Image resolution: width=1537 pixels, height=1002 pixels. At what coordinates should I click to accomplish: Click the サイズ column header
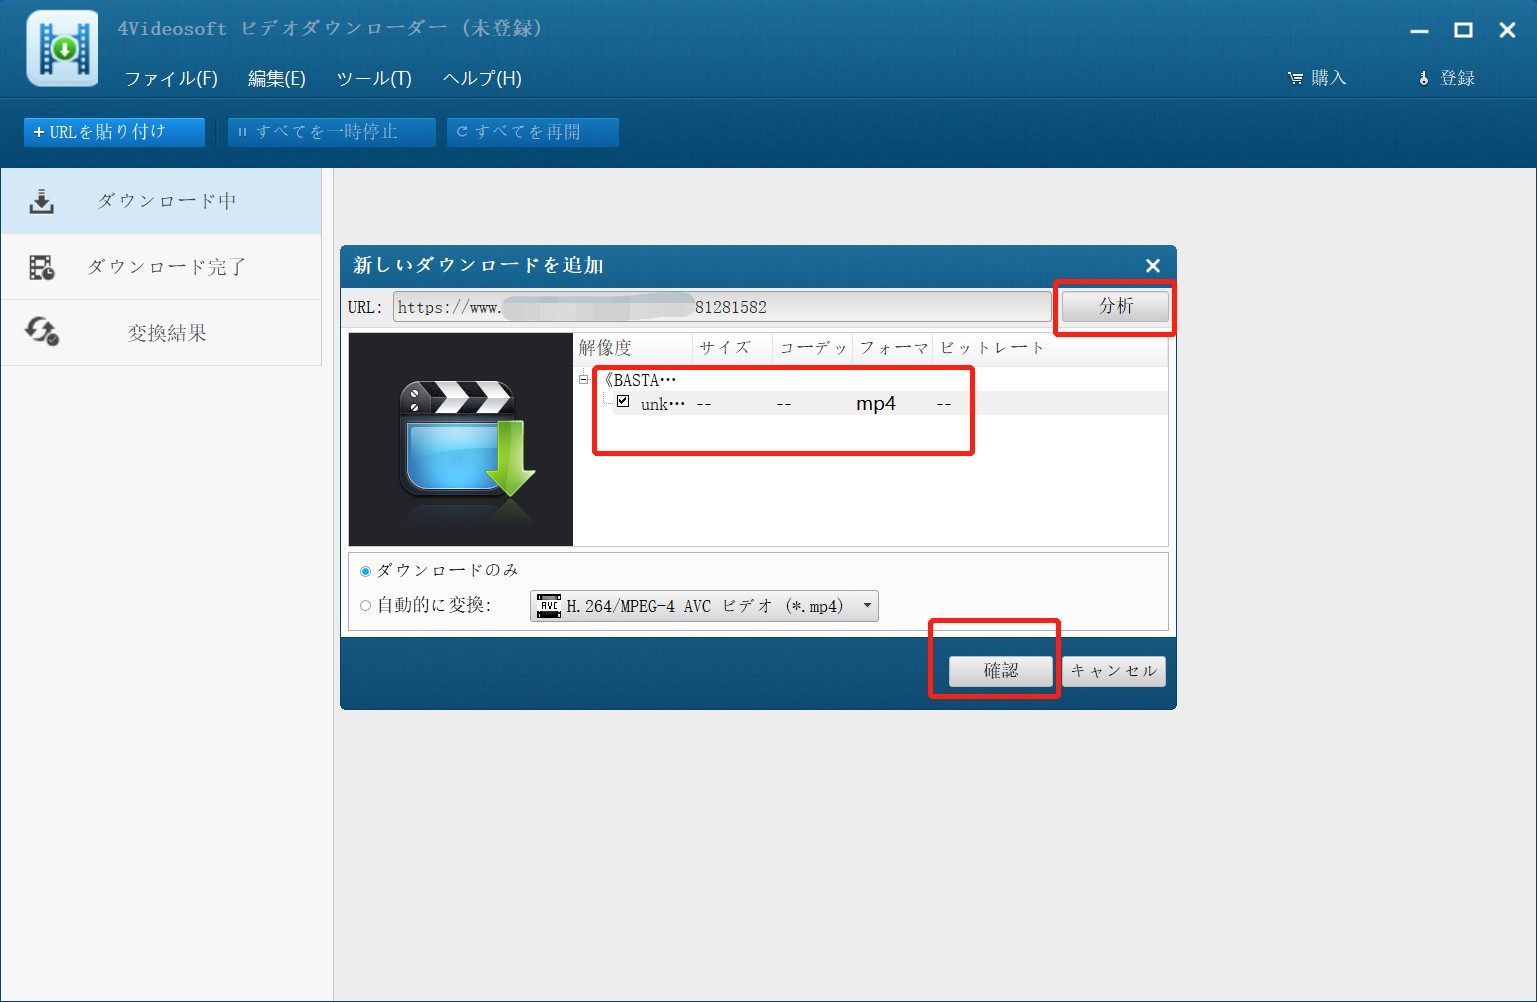pyautogui.click(x=732, y=348)
